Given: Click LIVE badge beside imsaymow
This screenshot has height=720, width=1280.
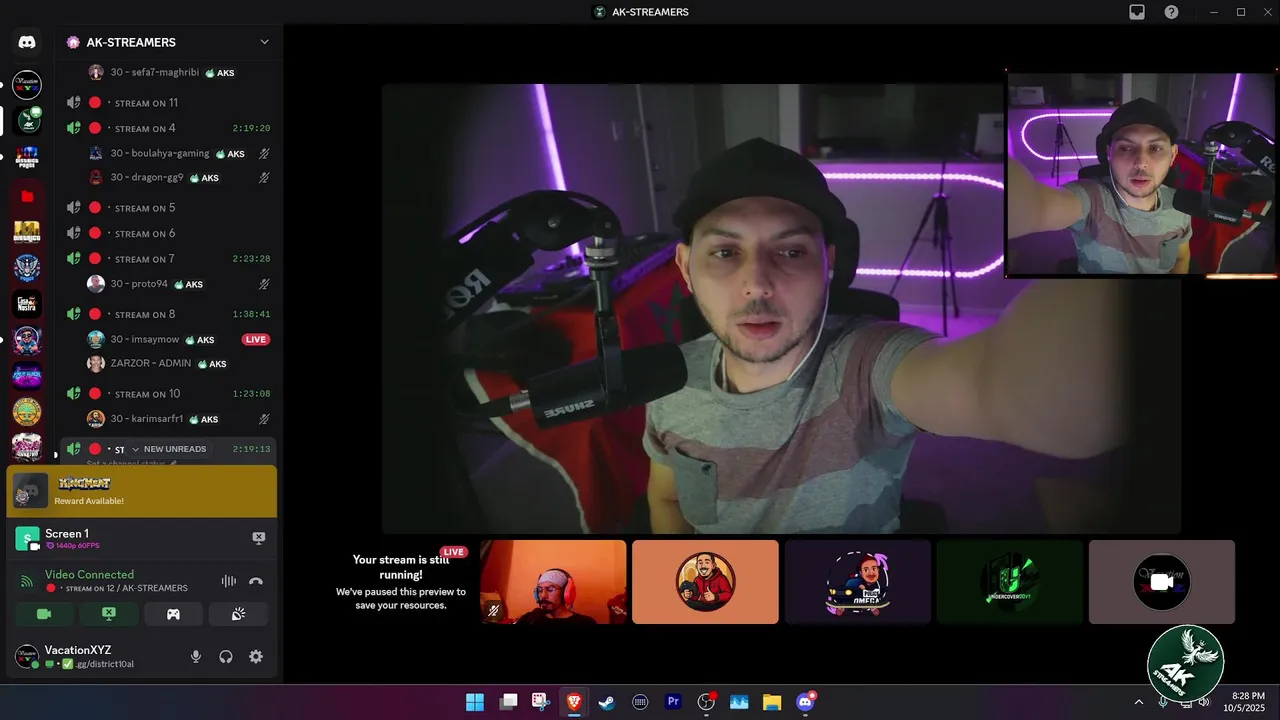Looking at the screenshot, I should pos(256,339).
